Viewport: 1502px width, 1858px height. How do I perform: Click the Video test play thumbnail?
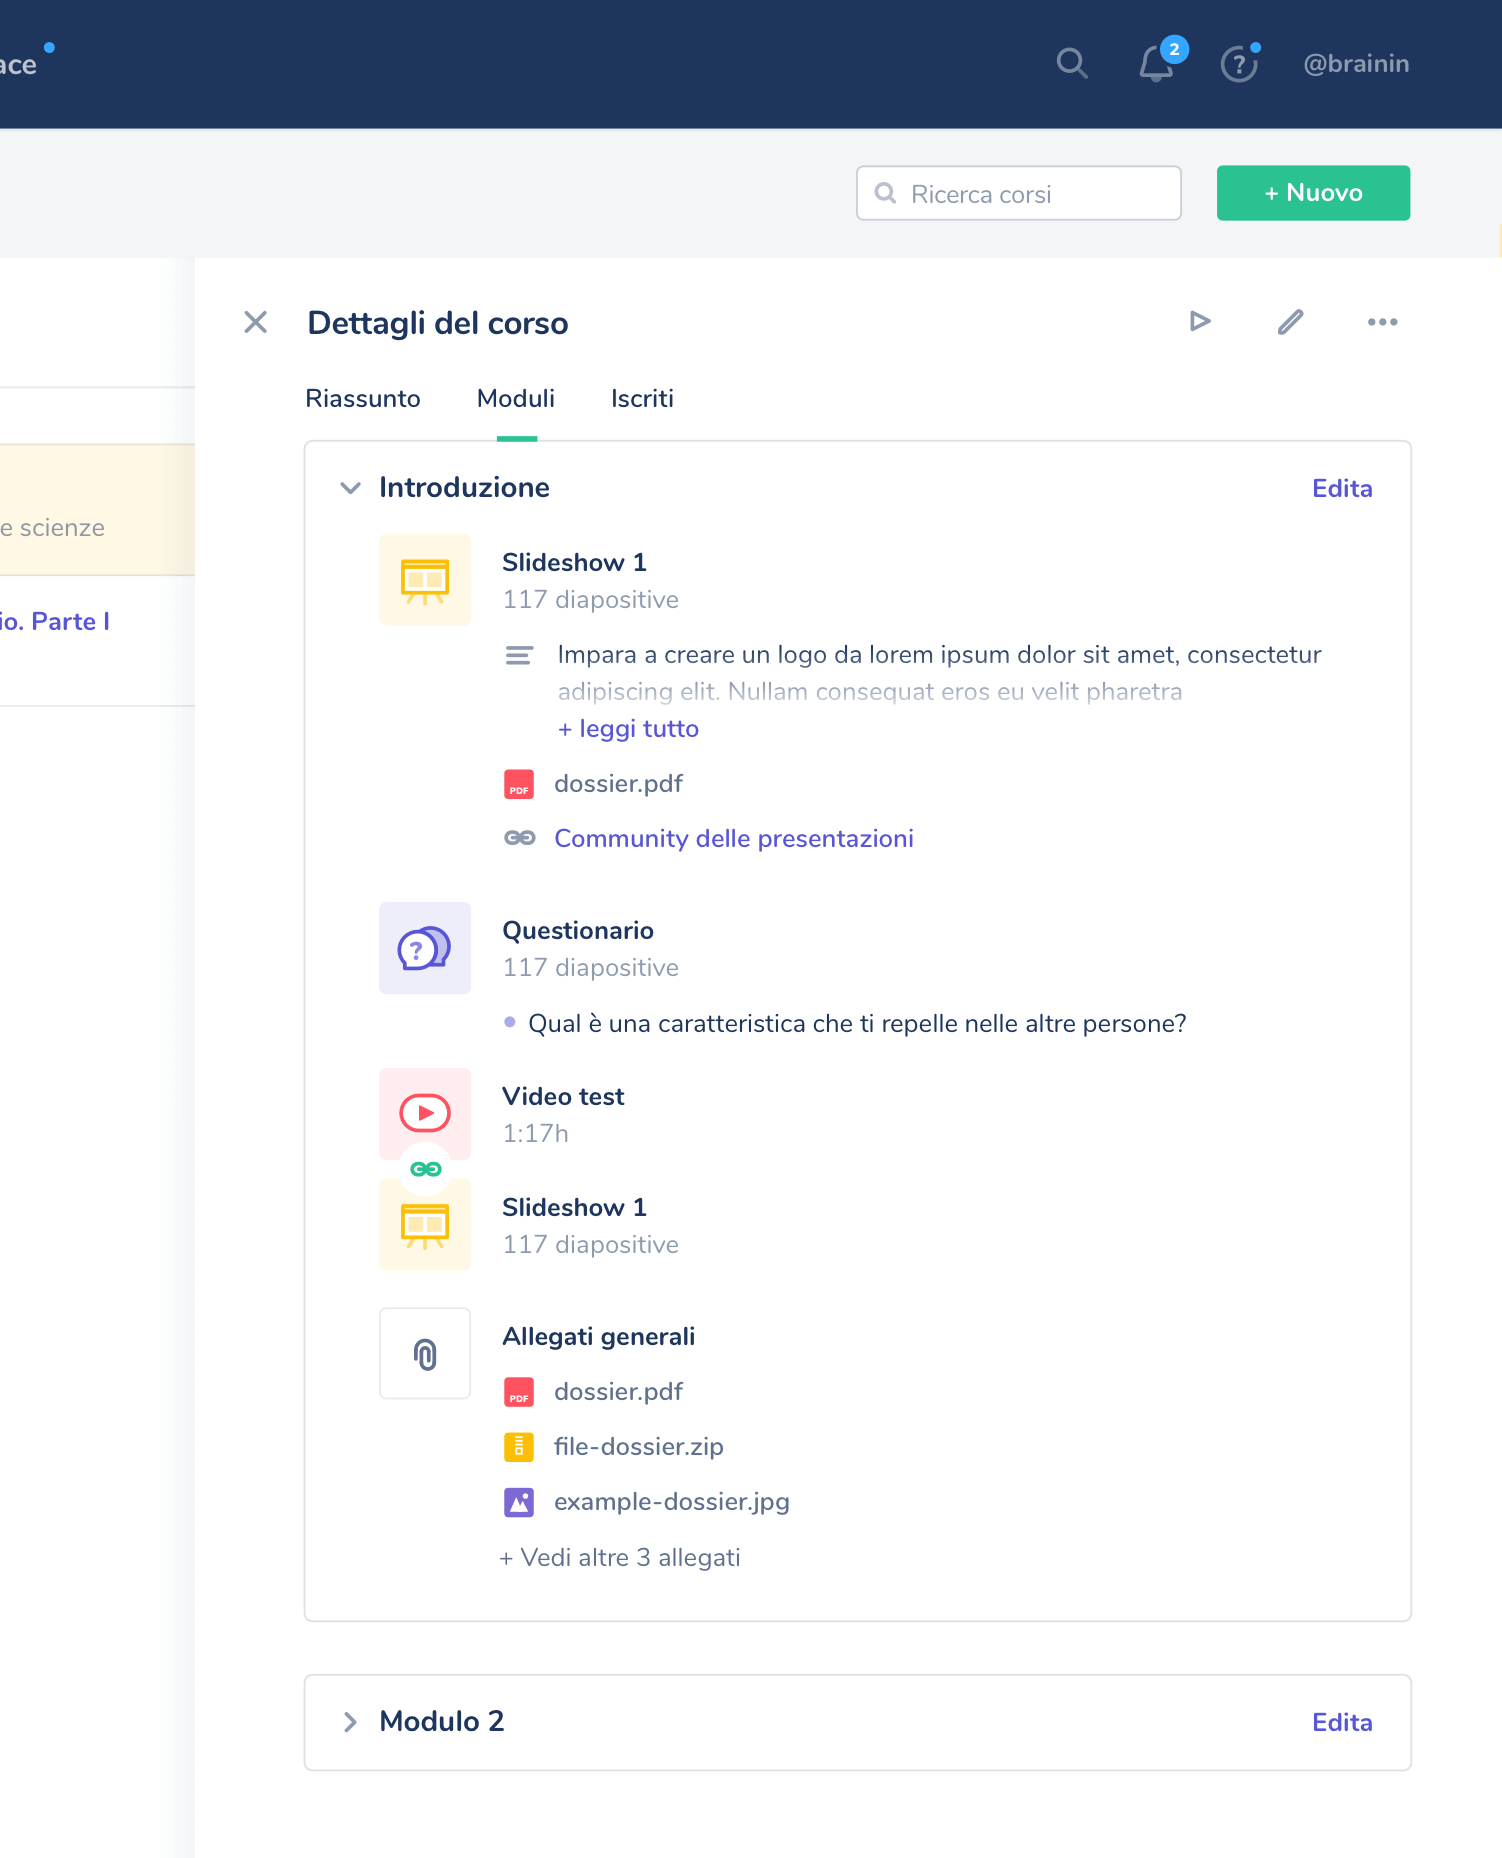pos(425,1113)
